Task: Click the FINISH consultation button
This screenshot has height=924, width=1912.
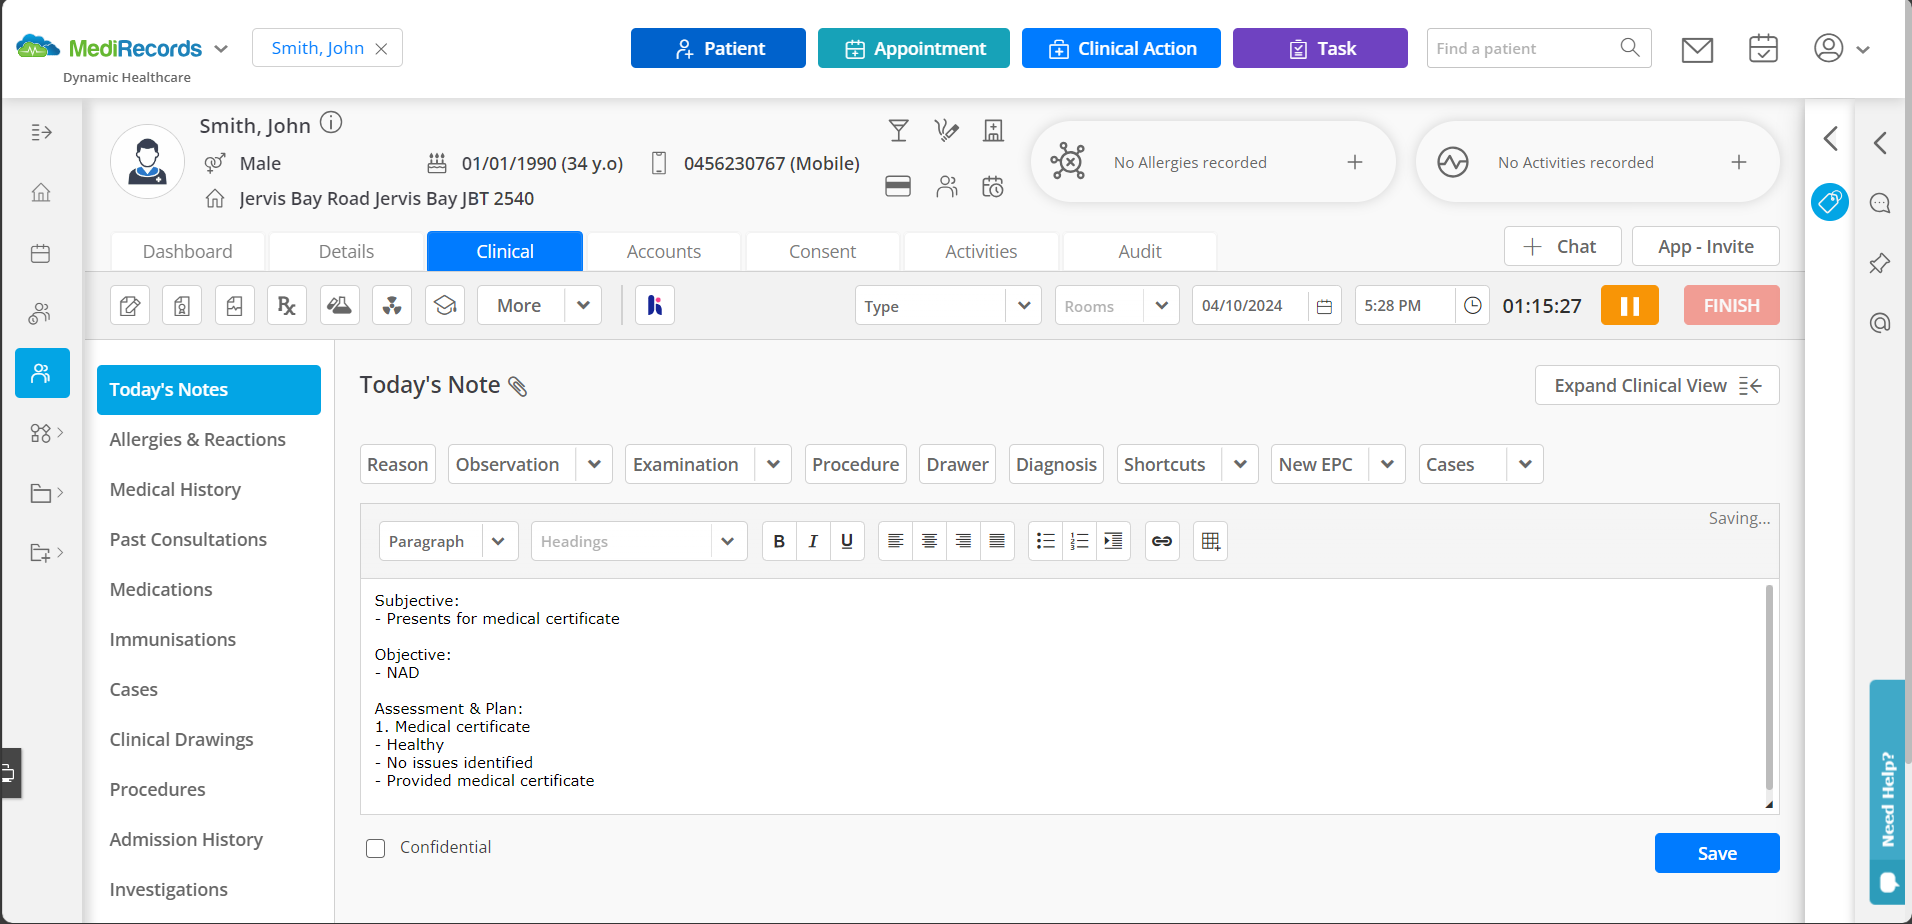Action: coord(1732,305)
